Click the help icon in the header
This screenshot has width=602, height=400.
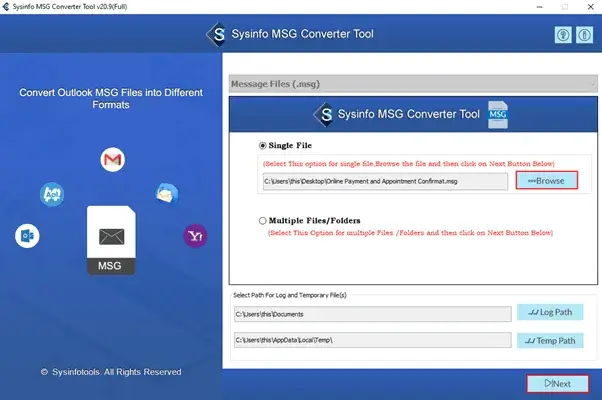tap(563, 35)
